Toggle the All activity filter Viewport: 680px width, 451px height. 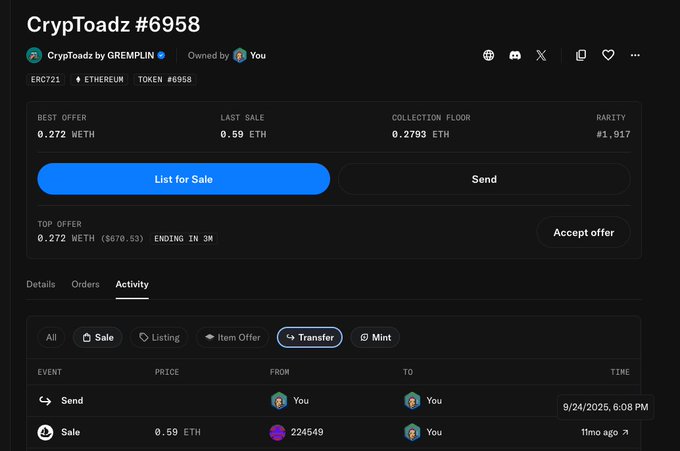(51, 337)
